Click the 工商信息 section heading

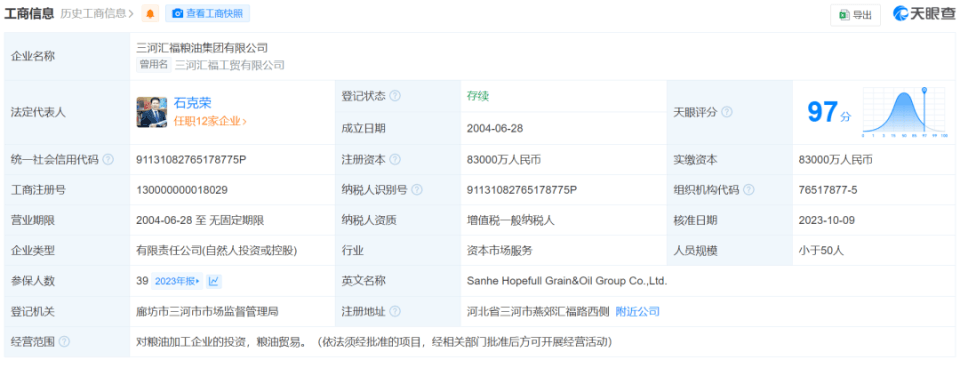click(x=29, y=13)
